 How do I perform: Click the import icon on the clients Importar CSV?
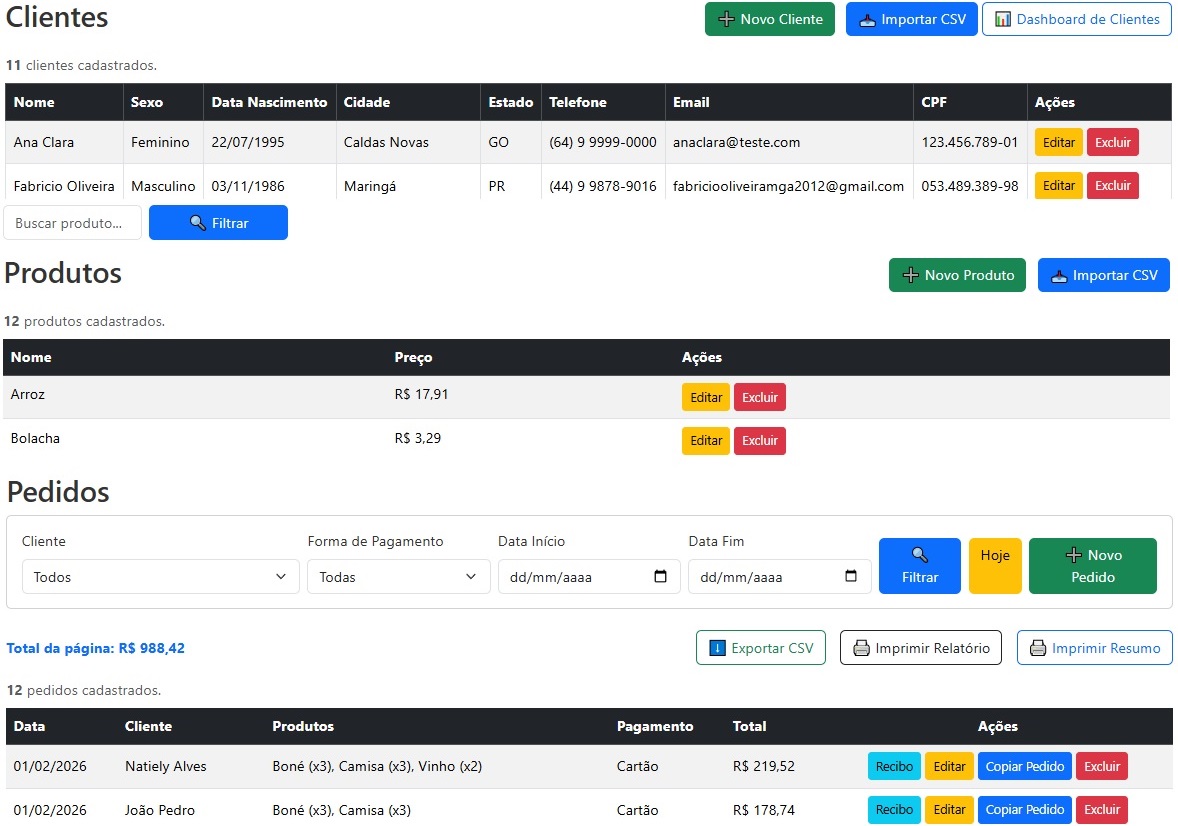[868, 19]
